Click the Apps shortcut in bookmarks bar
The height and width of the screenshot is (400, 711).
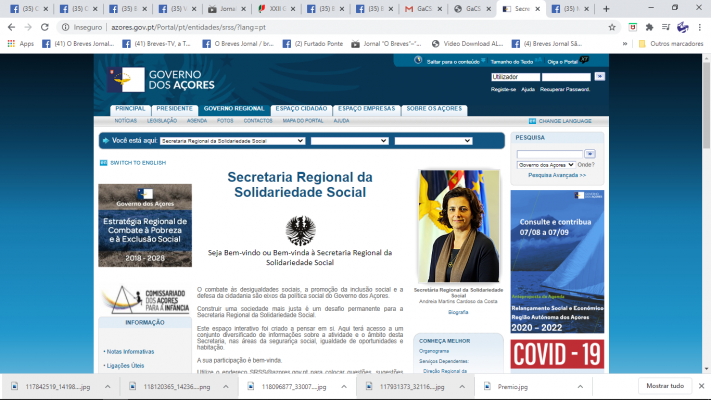click(20, 44)
